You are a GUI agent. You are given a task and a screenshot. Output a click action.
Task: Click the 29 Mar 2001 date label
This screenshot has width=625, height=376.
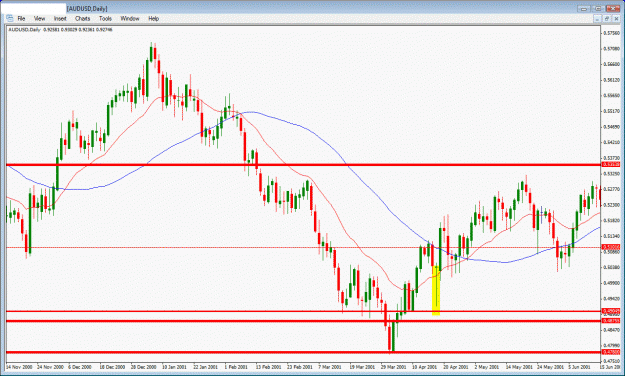tap(393, 367)
